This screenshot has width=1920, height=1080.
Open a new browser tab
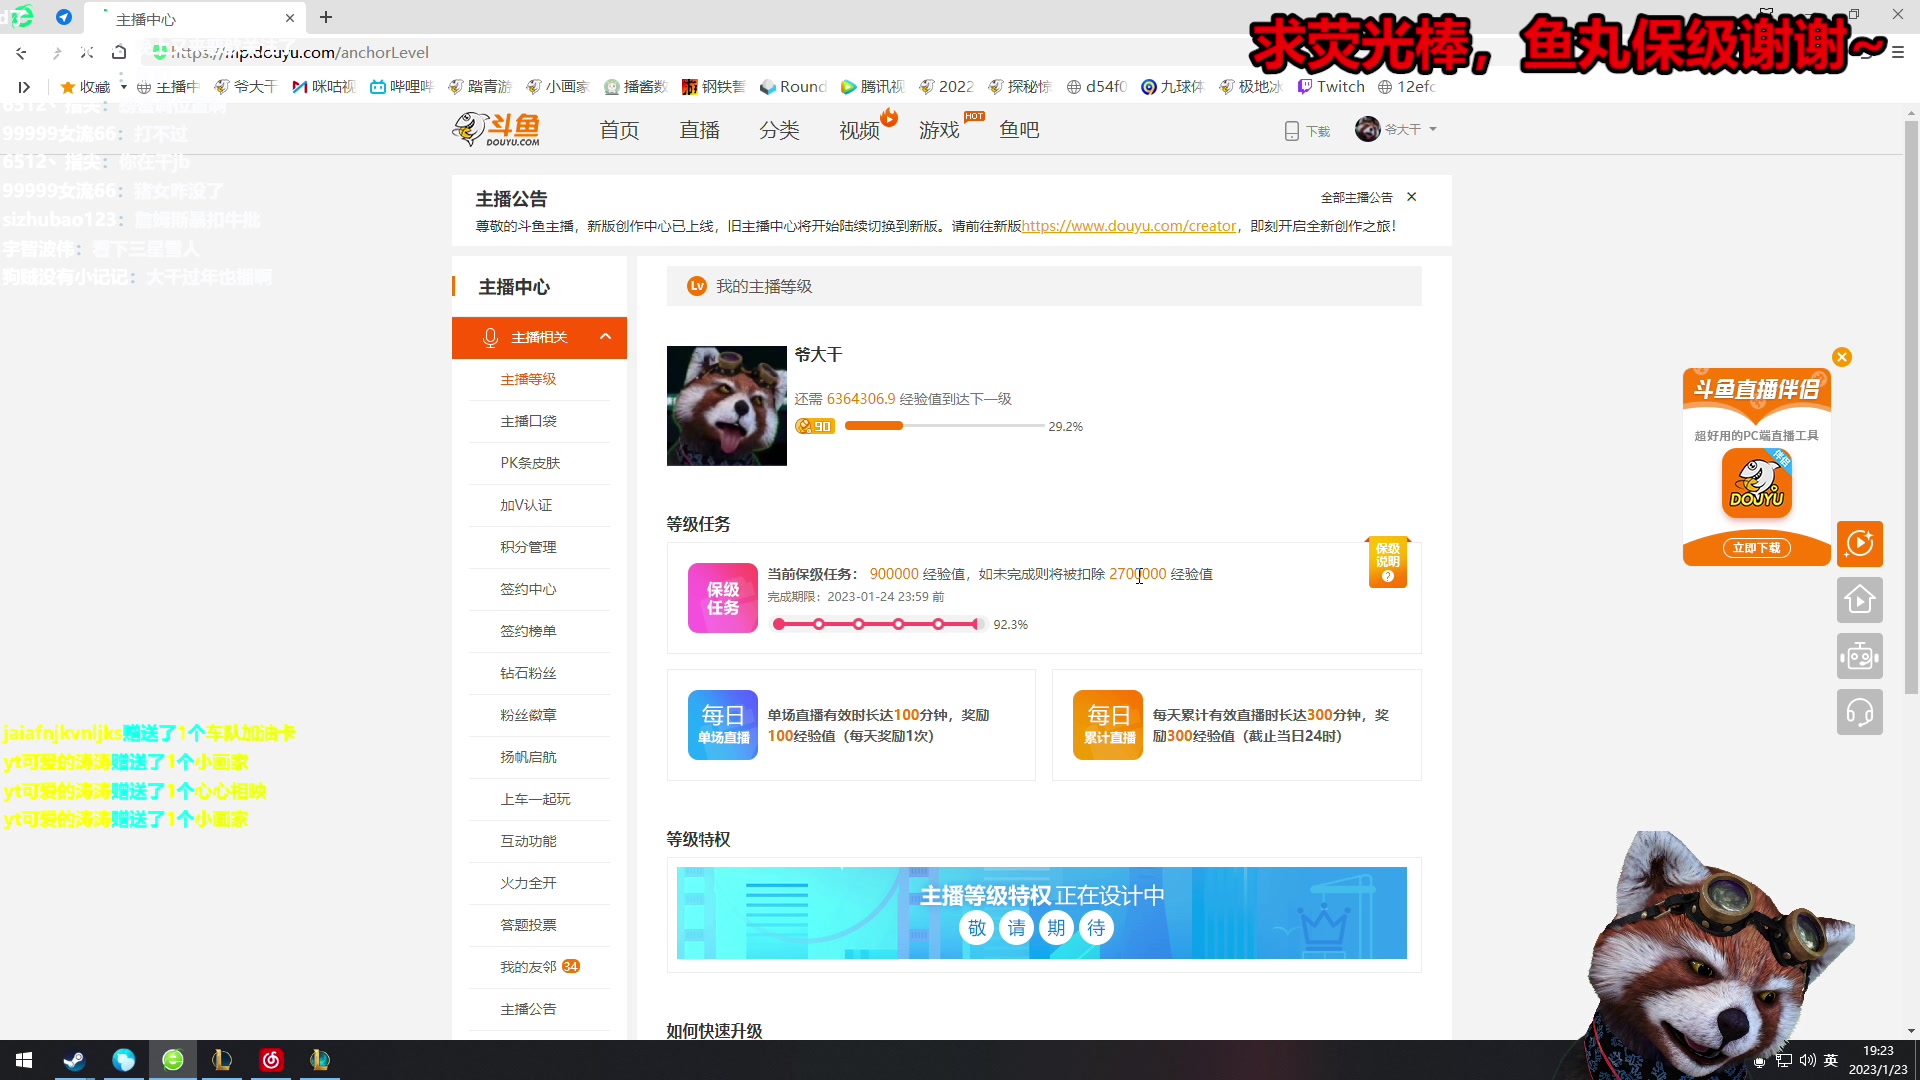pyautogui.click(x=326, y=17)
